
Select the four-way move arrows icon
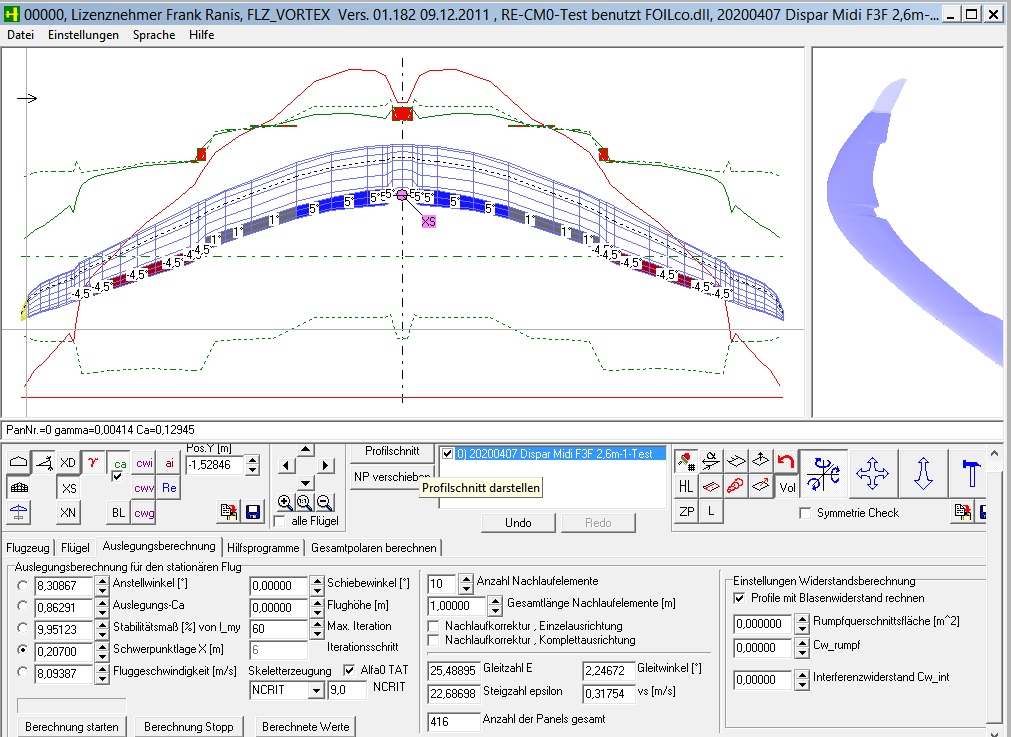(x=873, y=473)
